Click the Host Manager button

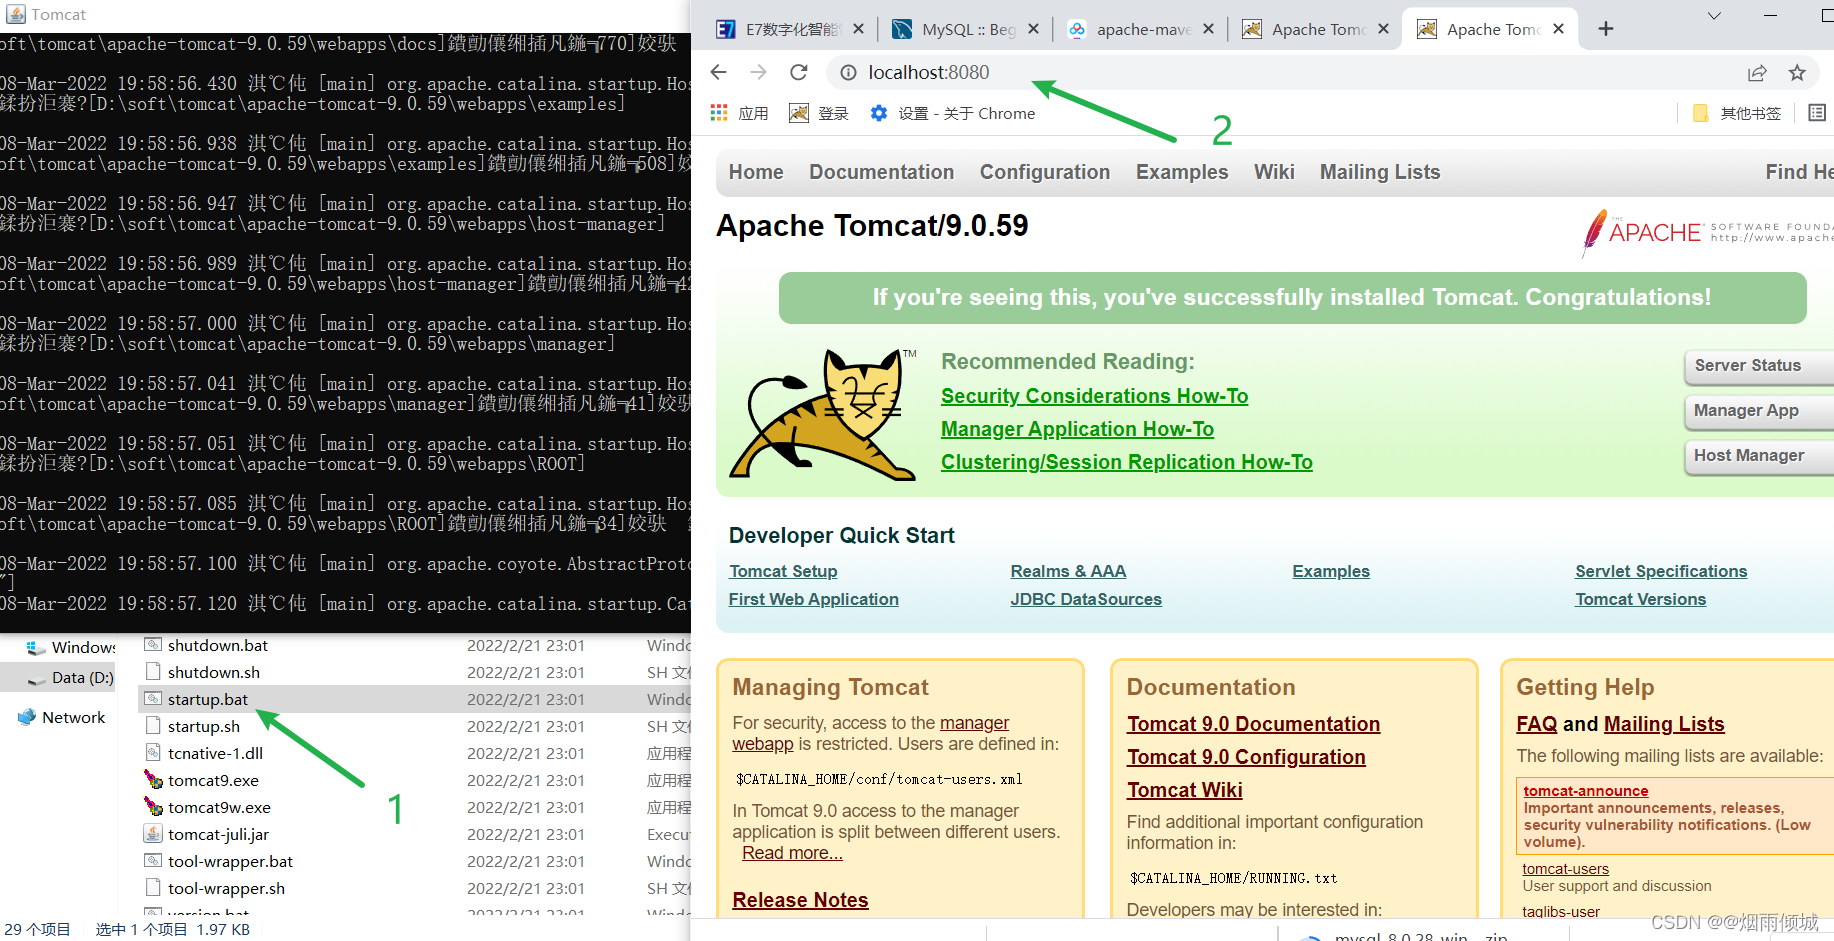(x=1758, y=456)
